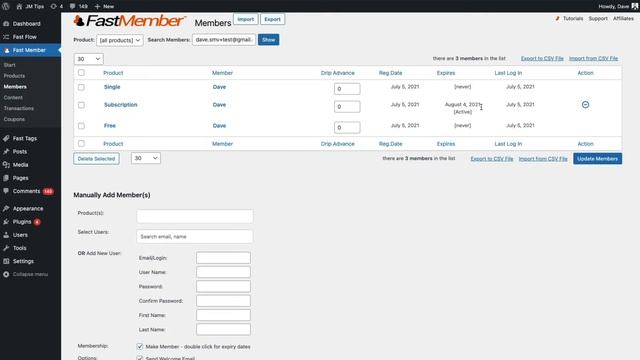Focus the Search Members field
The width and height of the screenshot is (640, 360).
(224, 40)
